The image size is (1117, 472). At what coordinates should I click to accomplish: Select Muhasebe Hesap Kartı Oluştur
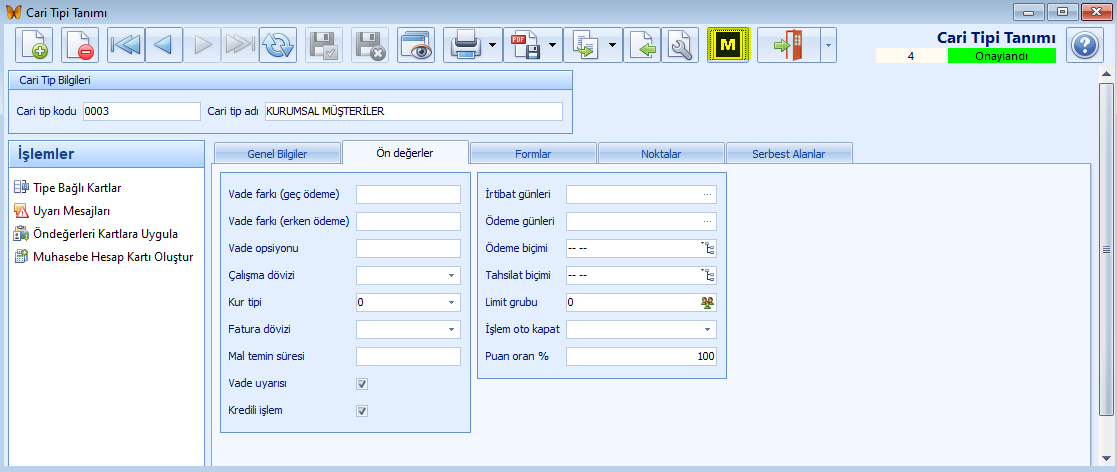point(106,256)
